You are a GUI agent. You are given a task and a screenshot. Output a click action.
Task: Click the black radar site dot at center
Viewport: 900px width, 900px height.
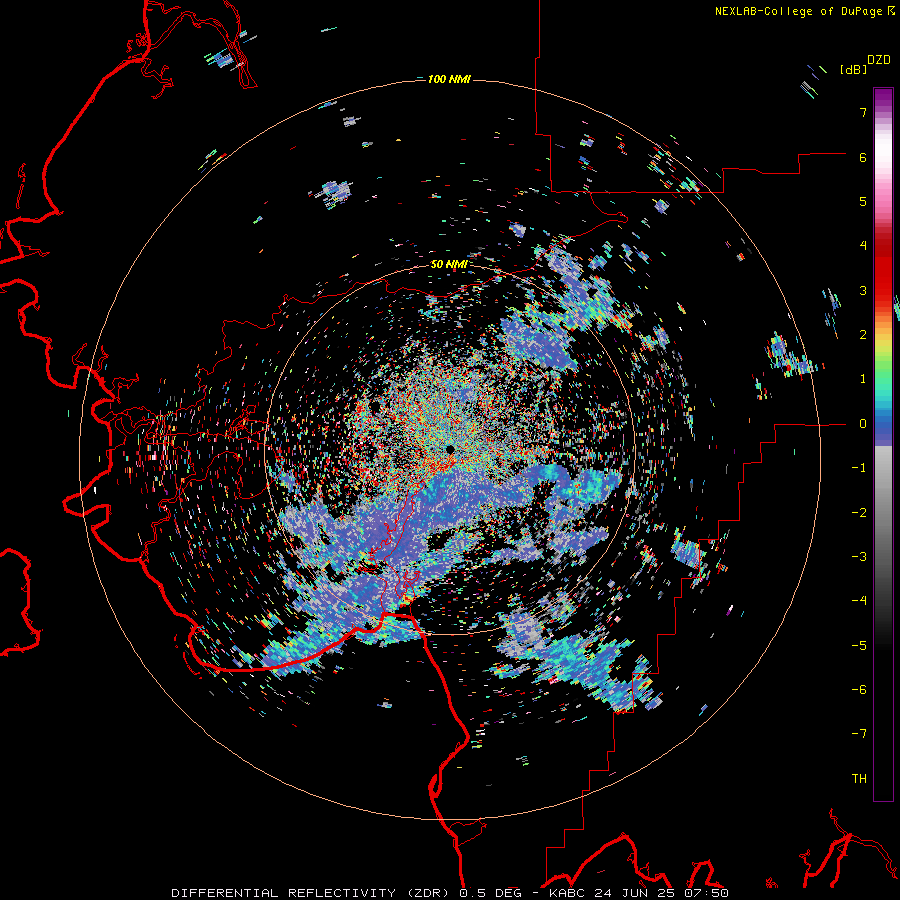coord(450,449)
